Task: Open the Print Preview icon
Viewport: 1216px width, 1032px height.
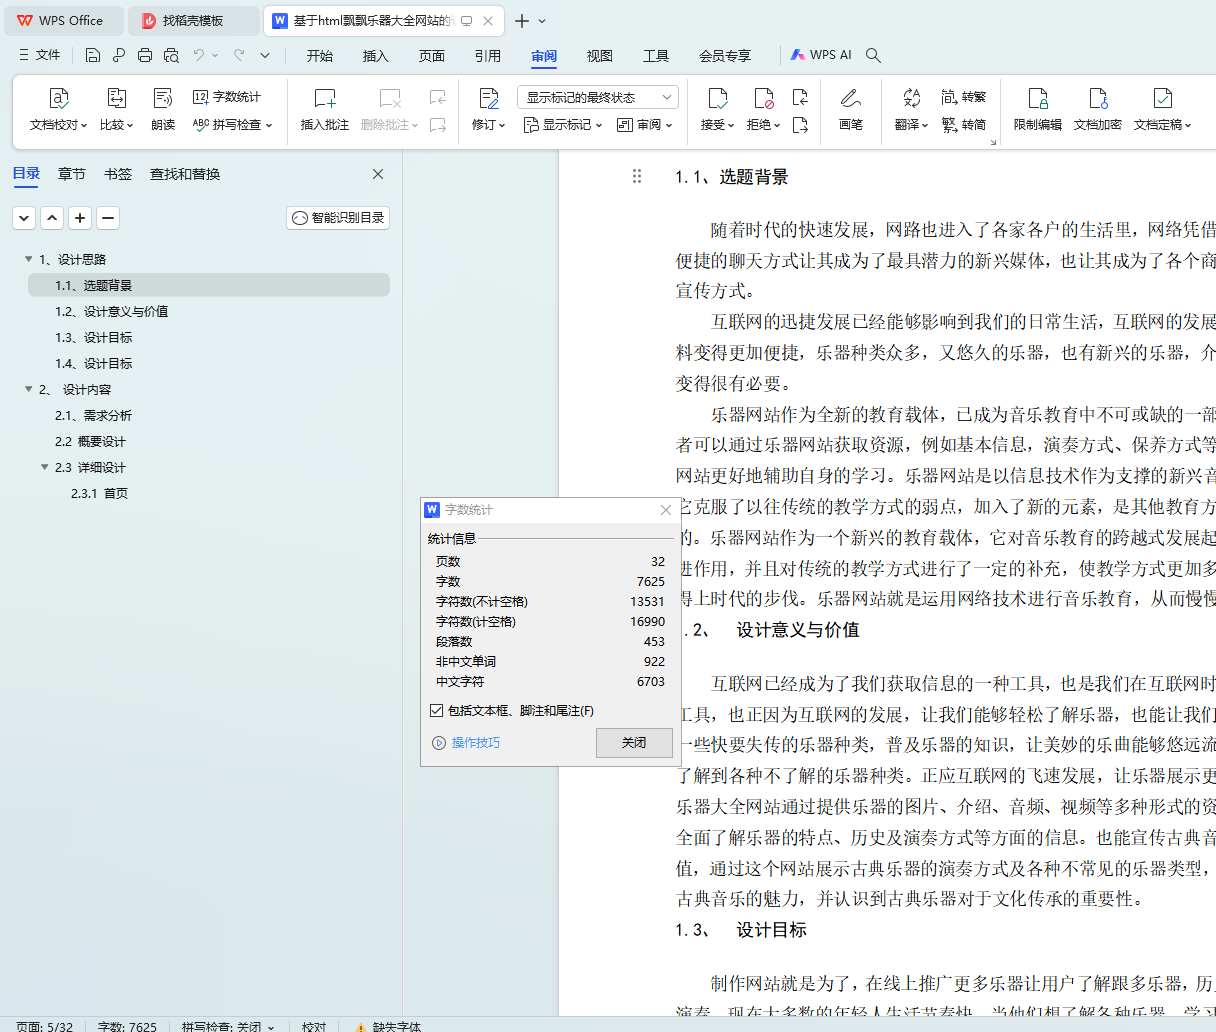Action: (x=171, y=55)
